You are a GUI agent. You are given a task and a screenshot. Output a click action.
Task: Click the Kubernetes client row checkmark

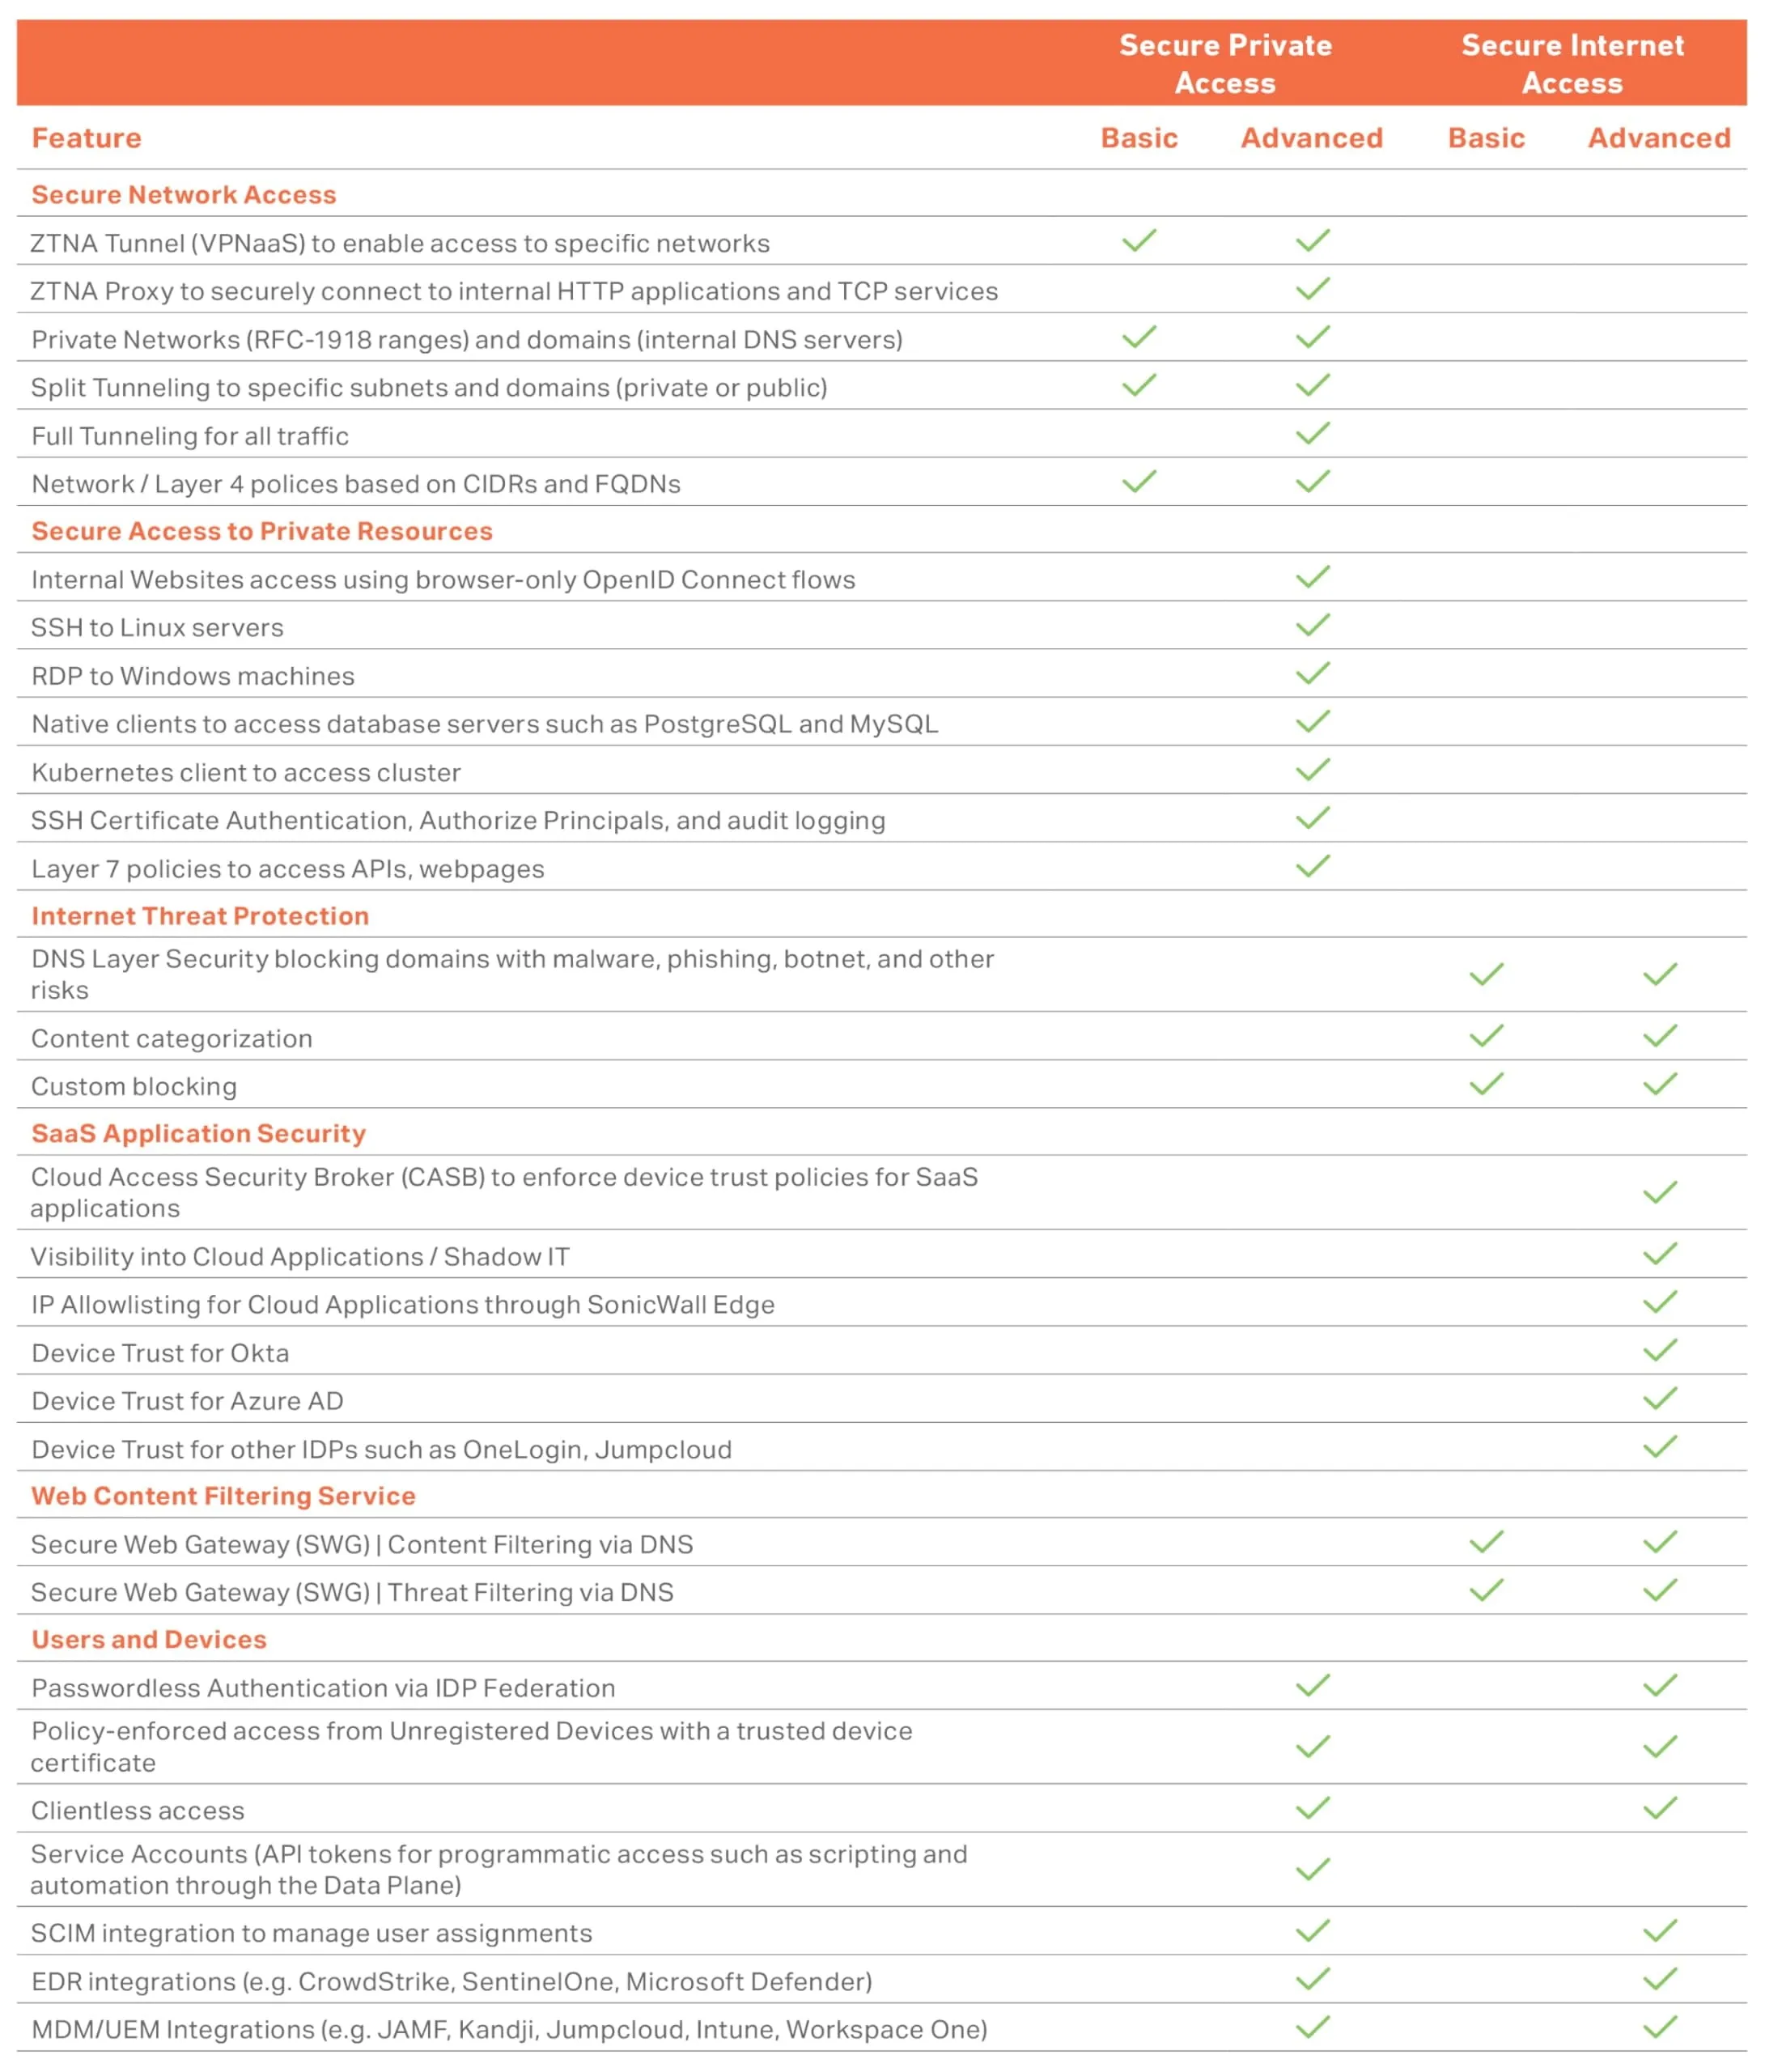pos(1312,770)
